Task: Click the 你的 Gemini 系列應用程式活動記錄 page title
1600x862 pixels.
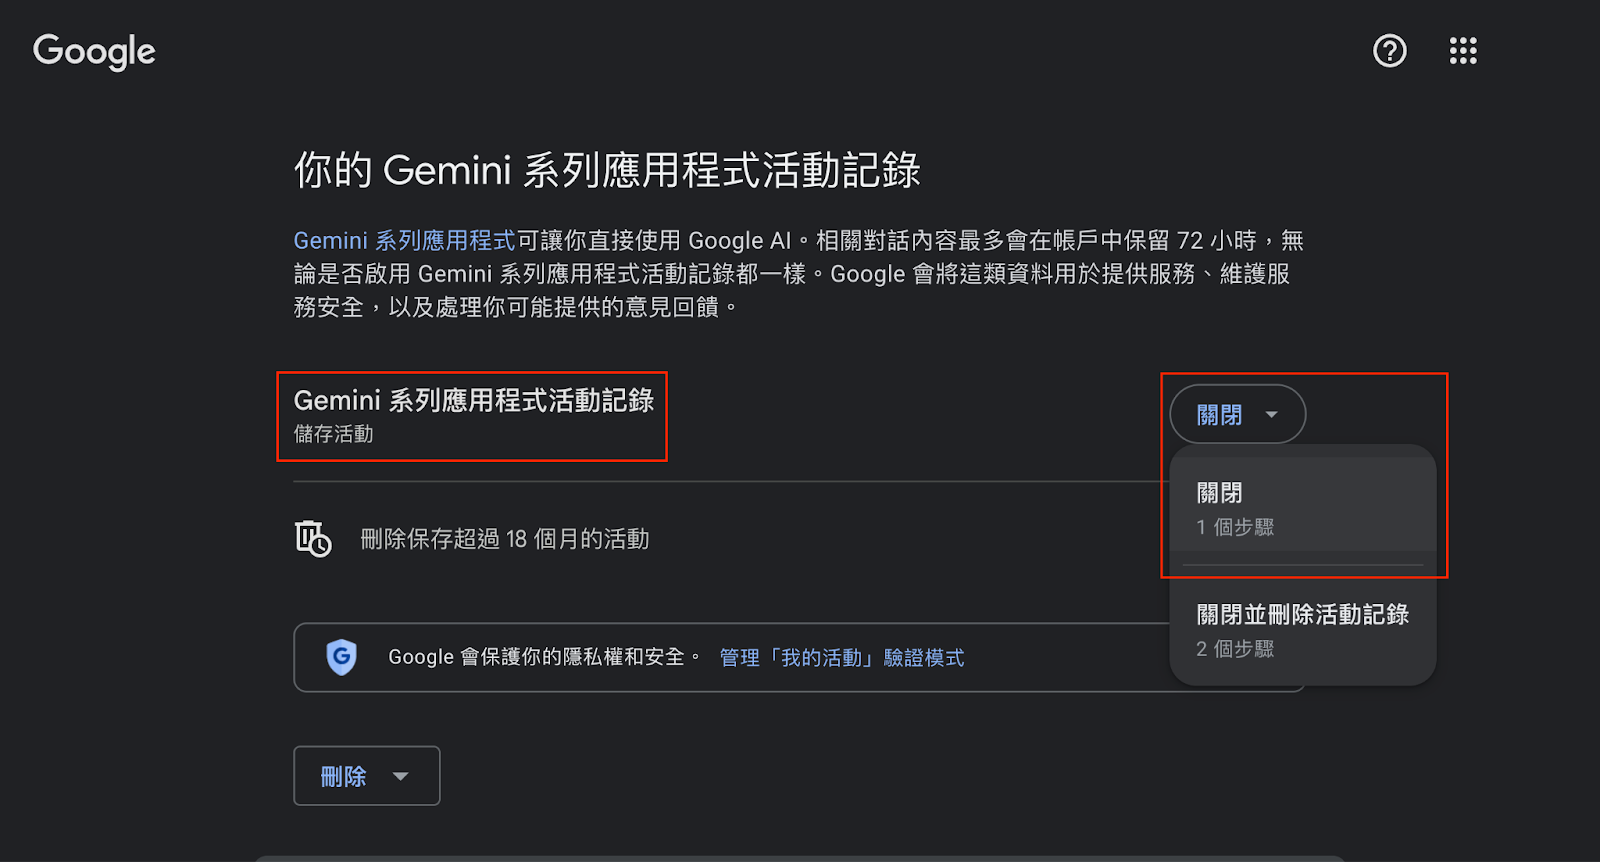Action: point(606,170)
